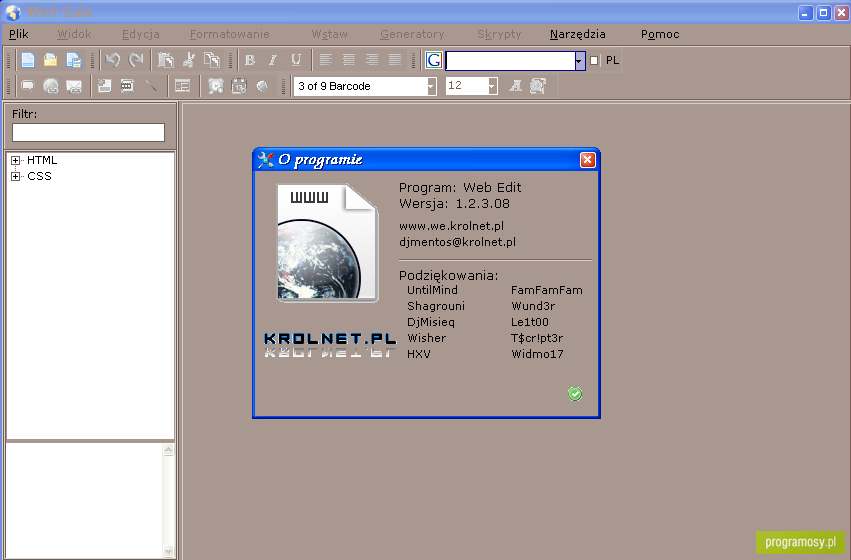Click the frame icon in the second toolbar
Viewport: 851px width, 560px height.
[x=128, y=86]
